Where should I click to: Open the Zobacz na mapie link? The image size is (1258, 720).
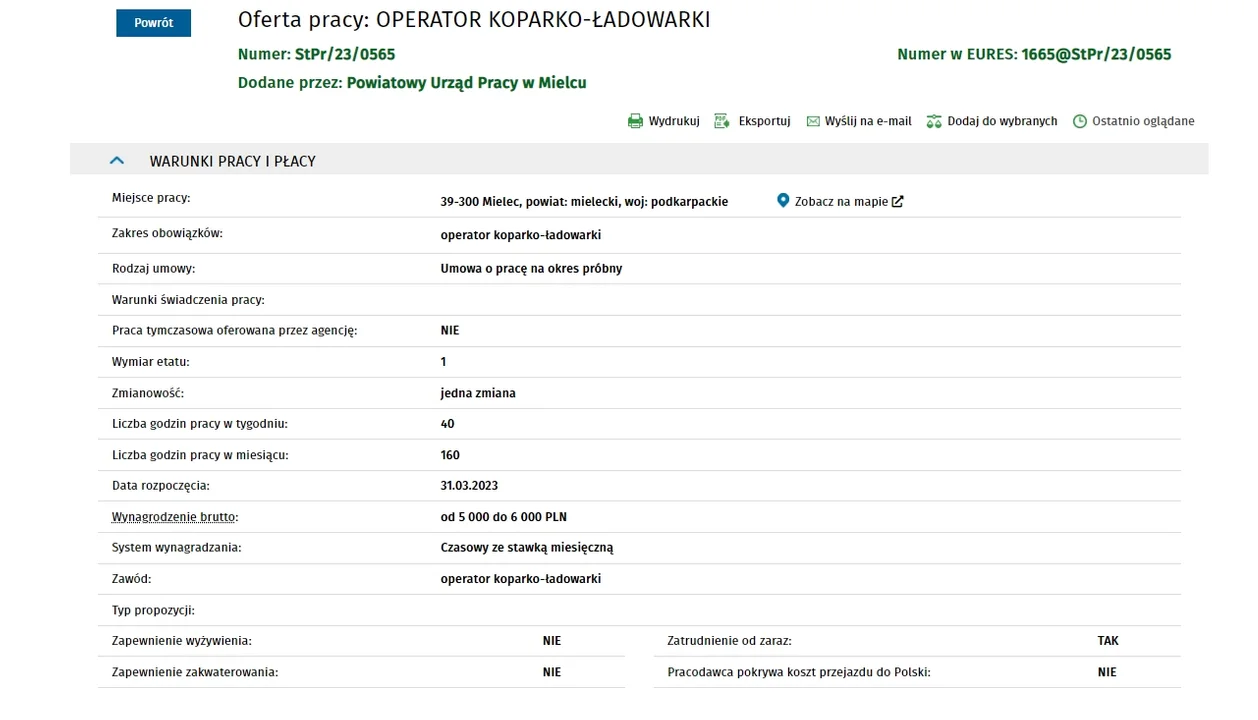pyautogui.click(x=841, y=202)
